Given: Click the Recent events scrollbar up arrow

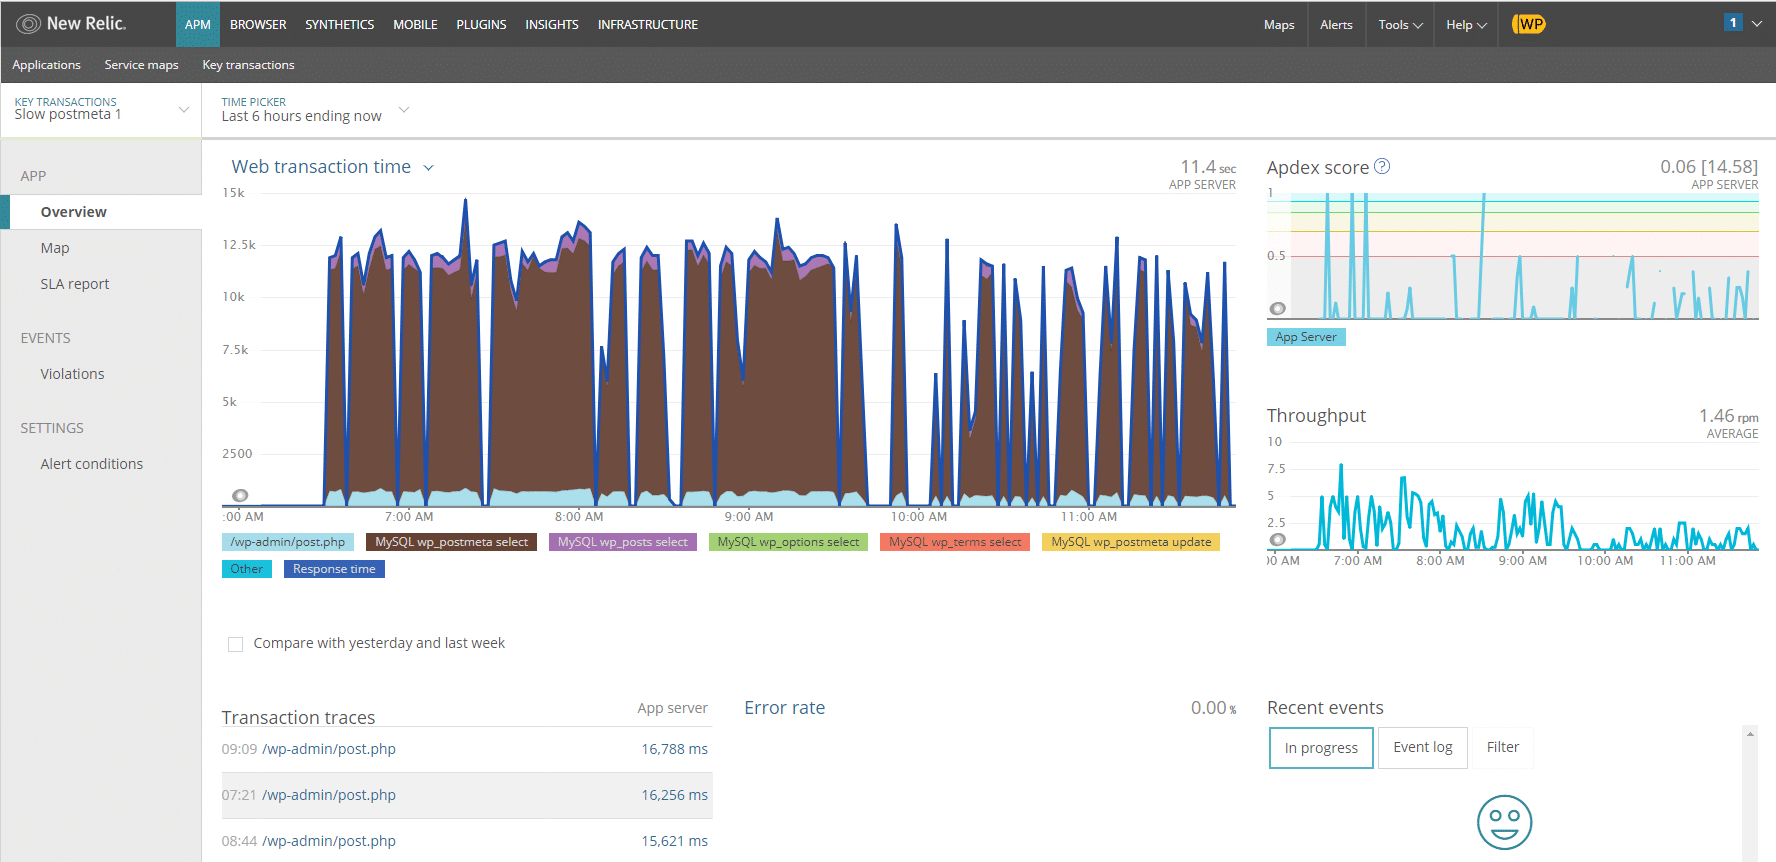Looking at the screenshot, I should click(x=1750, y=734).
